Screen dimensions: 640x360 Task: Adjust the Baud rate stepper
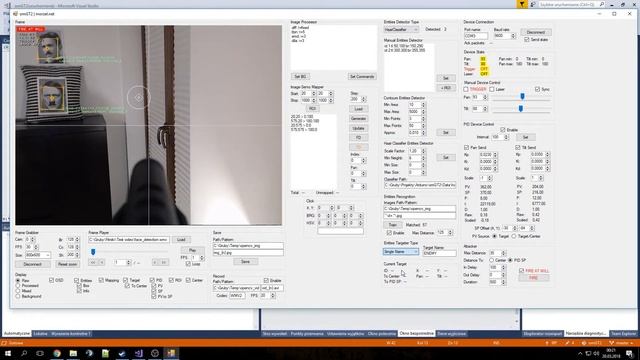coord(513,36)
